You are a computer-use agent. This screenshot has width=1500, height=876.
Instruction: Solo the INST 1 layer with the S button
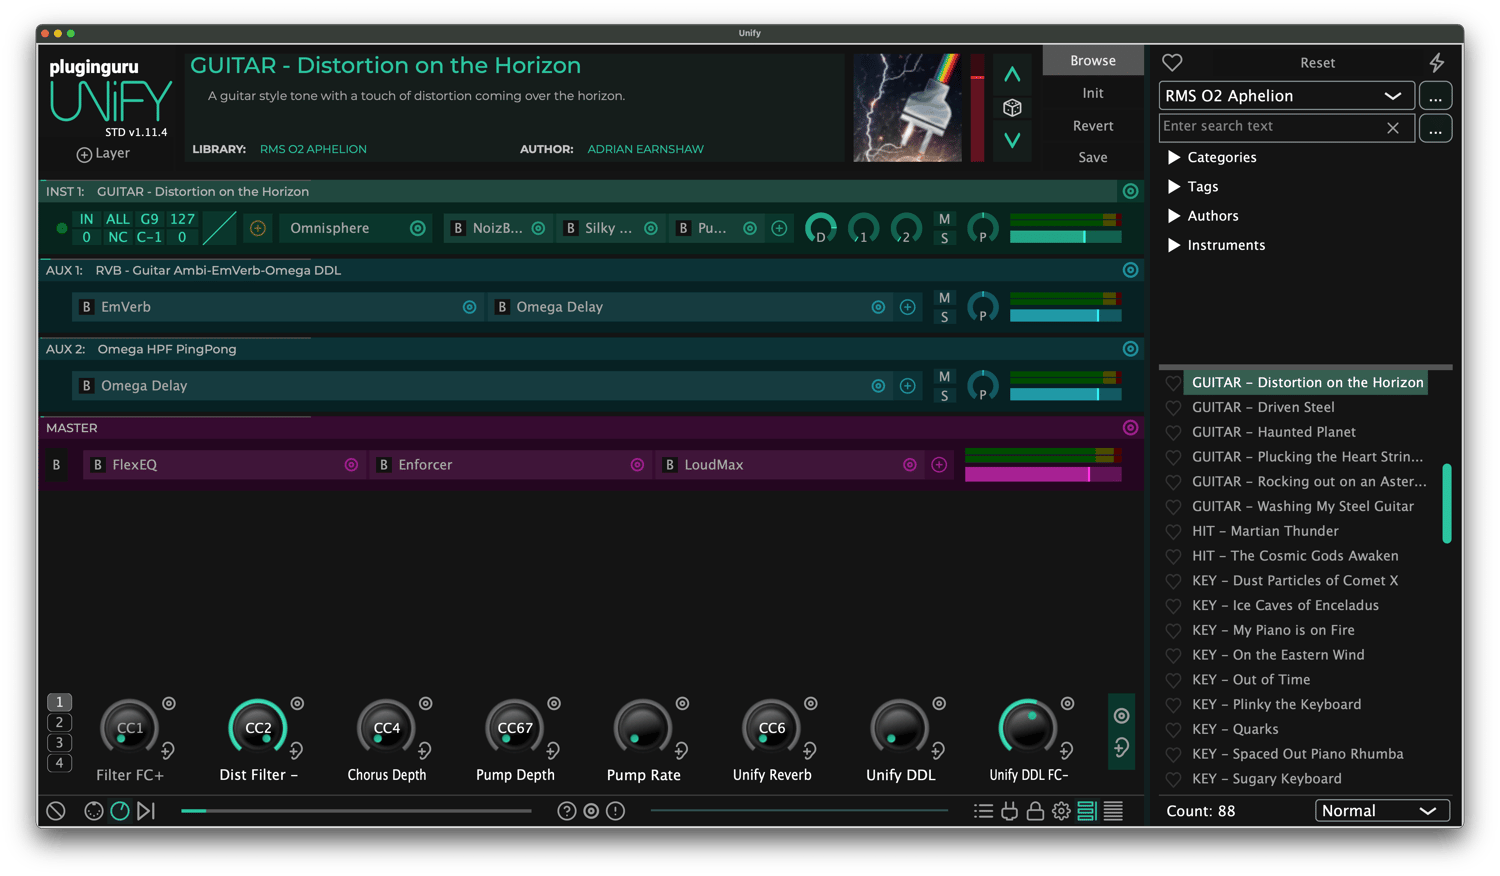(944, 238)
